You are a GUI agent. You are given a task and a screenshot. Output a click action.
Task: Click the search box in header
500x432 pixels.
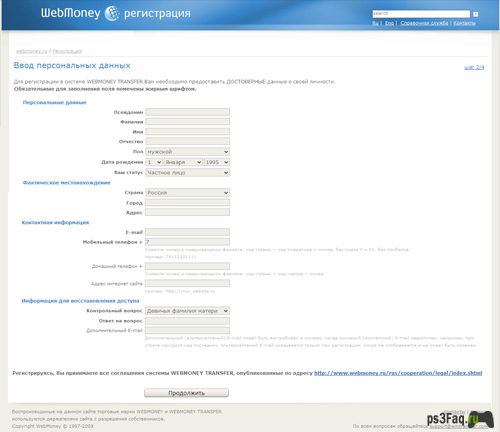point(421,14)
